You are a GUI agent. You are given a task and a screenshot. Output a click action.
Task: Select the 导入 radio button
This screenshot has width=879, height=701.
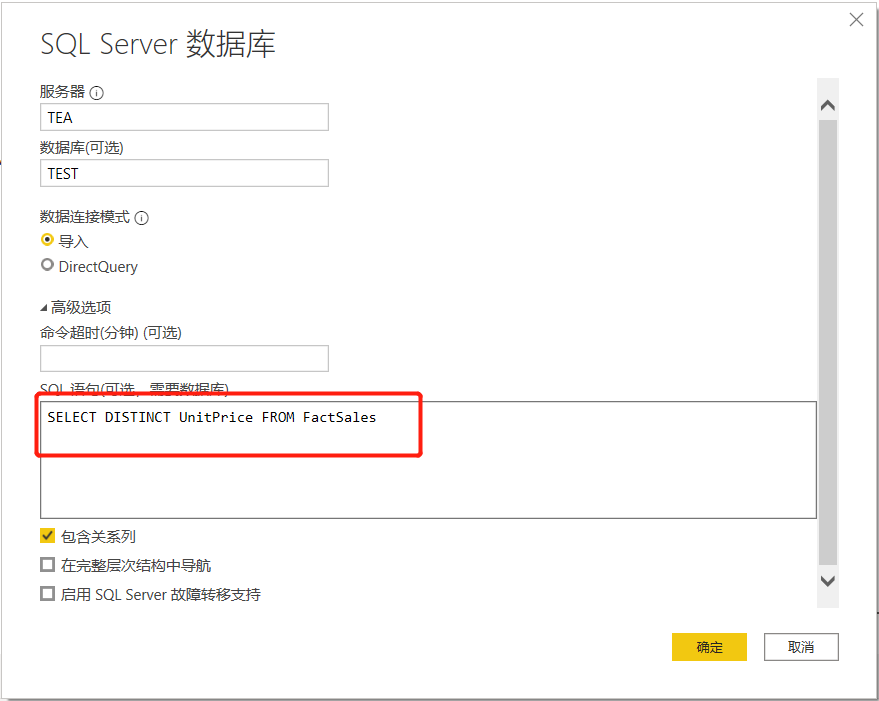[48, 240]
